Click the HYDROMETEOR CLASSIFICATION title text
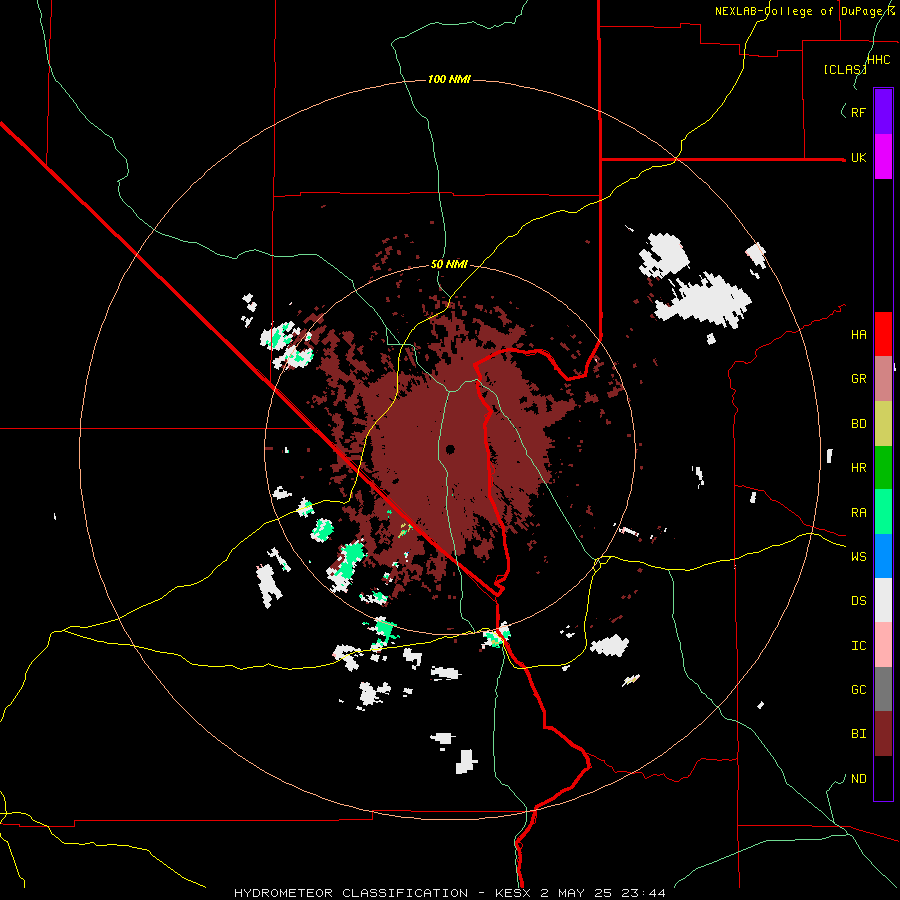This screenshot has width=900, height=900. 351,893
